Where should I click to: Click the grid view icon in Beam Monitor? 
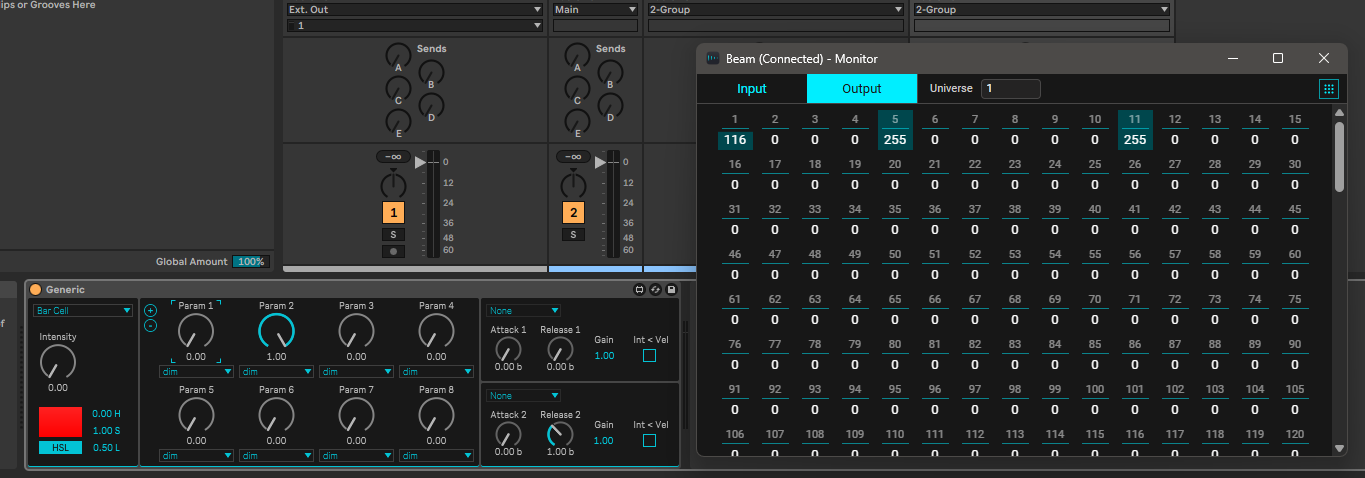click(1328, 89)
